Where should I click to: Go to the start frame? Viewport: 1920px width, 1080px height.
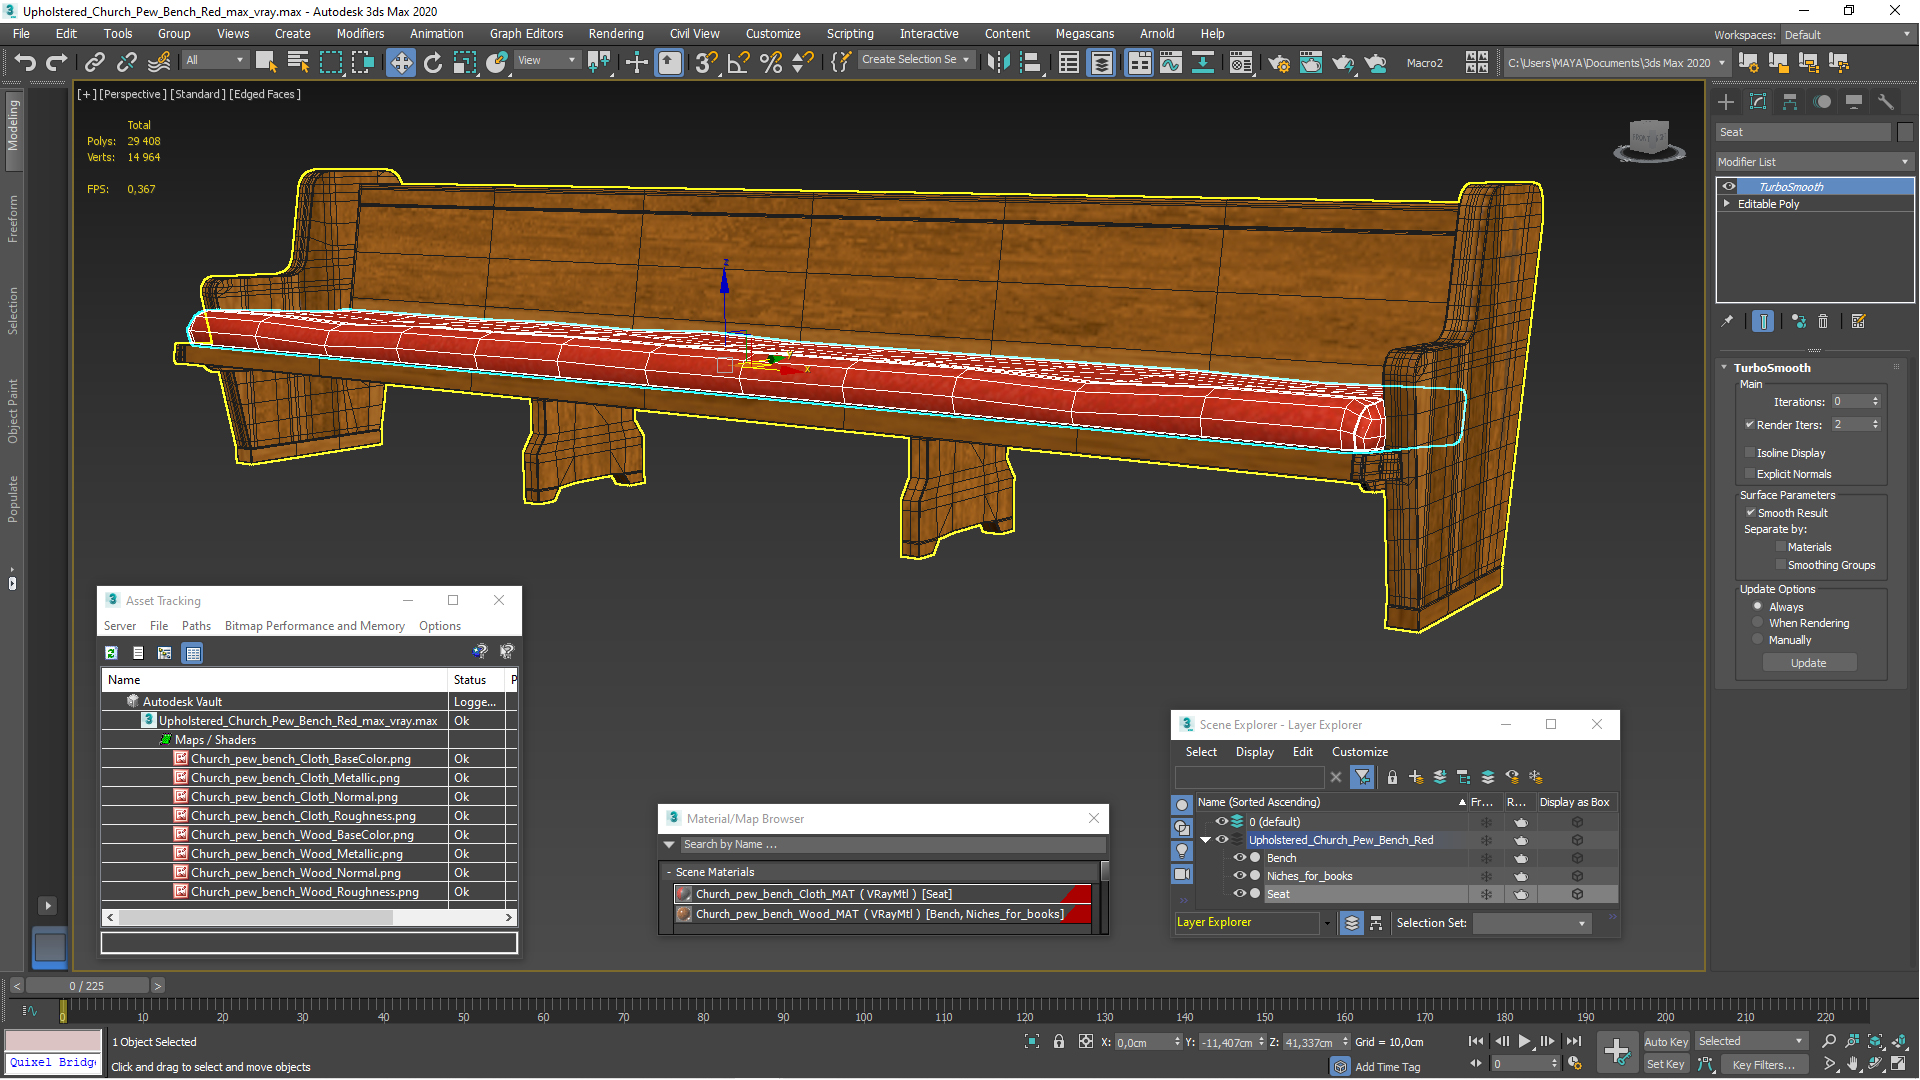coord(1476,1041)
